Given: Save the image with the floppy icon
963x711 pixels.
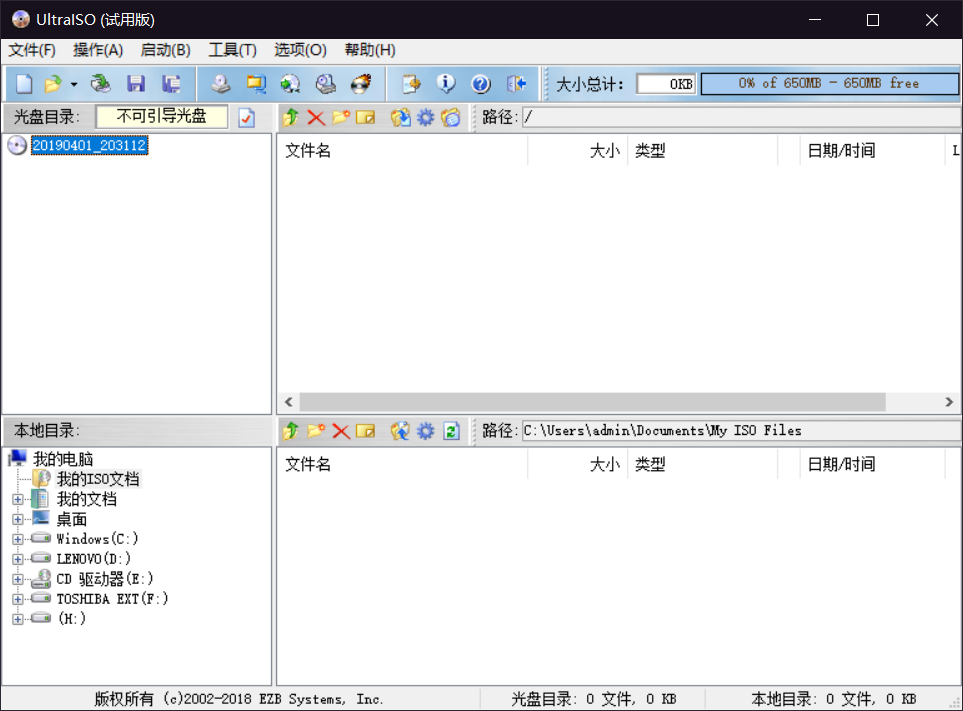Looking at the screenshot, I should [136, 84].
